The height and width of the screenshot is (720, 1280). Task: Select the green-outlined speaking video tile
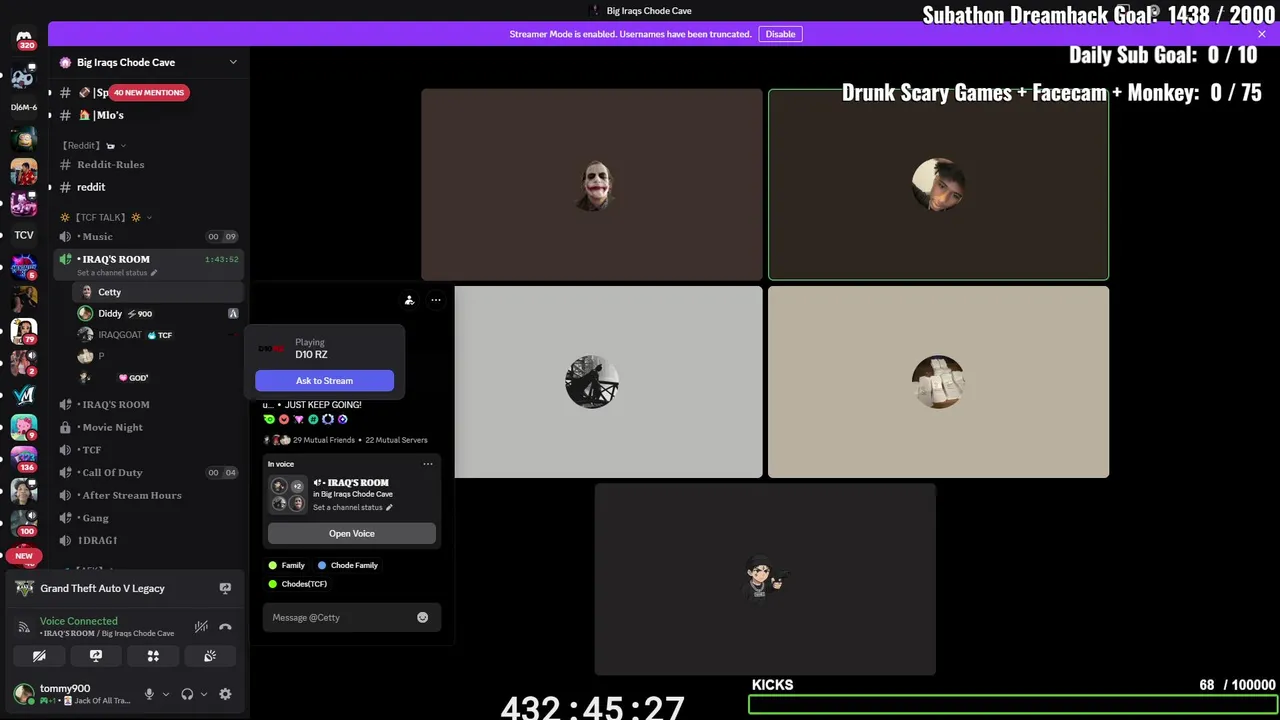pos(938,185)
